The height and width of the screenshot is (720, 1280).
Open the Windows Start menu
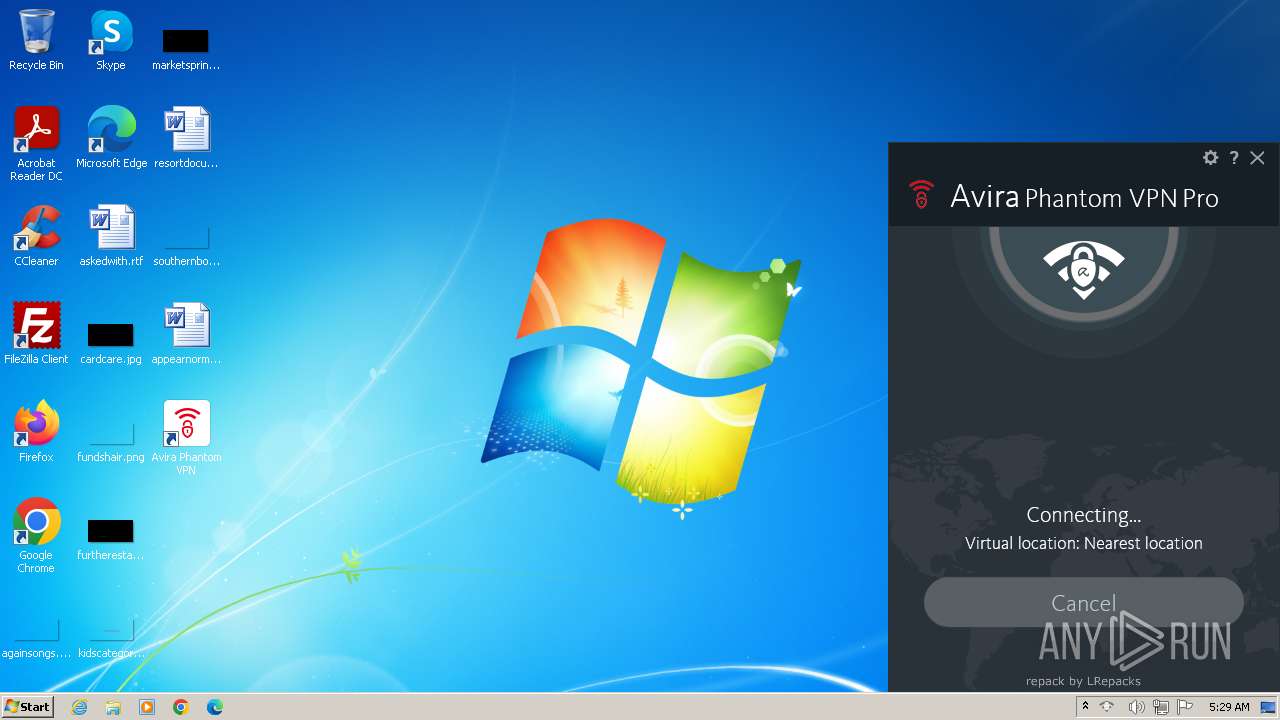[27, 707]
